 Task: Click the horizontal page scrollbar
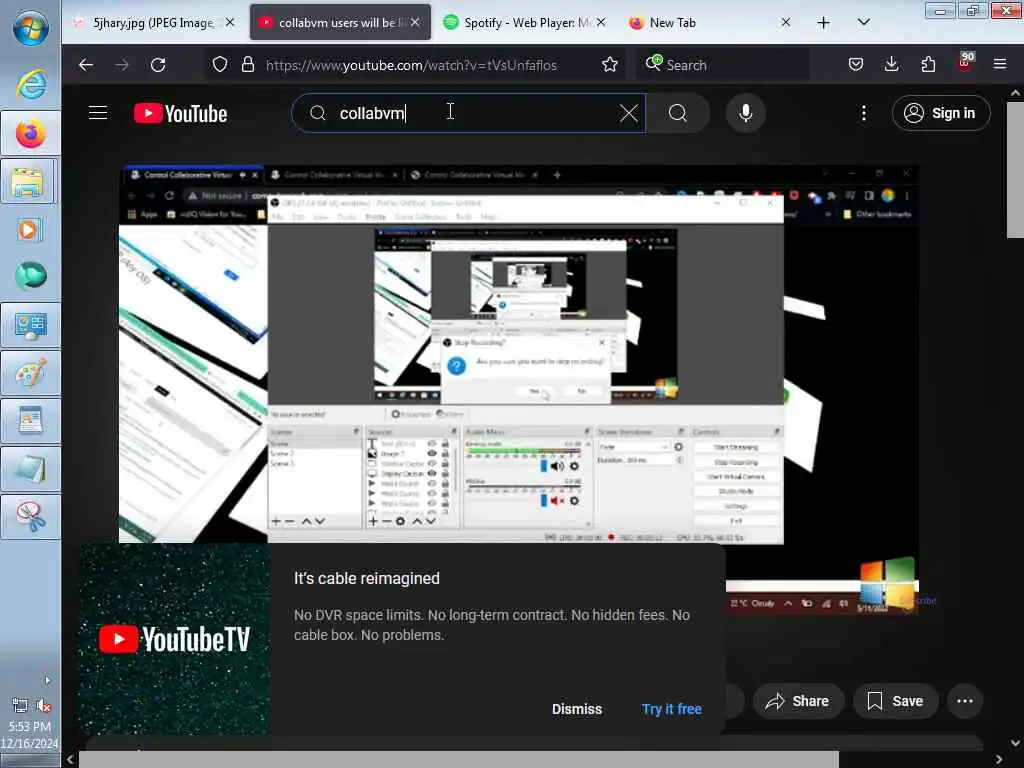(x=458, y=760)
